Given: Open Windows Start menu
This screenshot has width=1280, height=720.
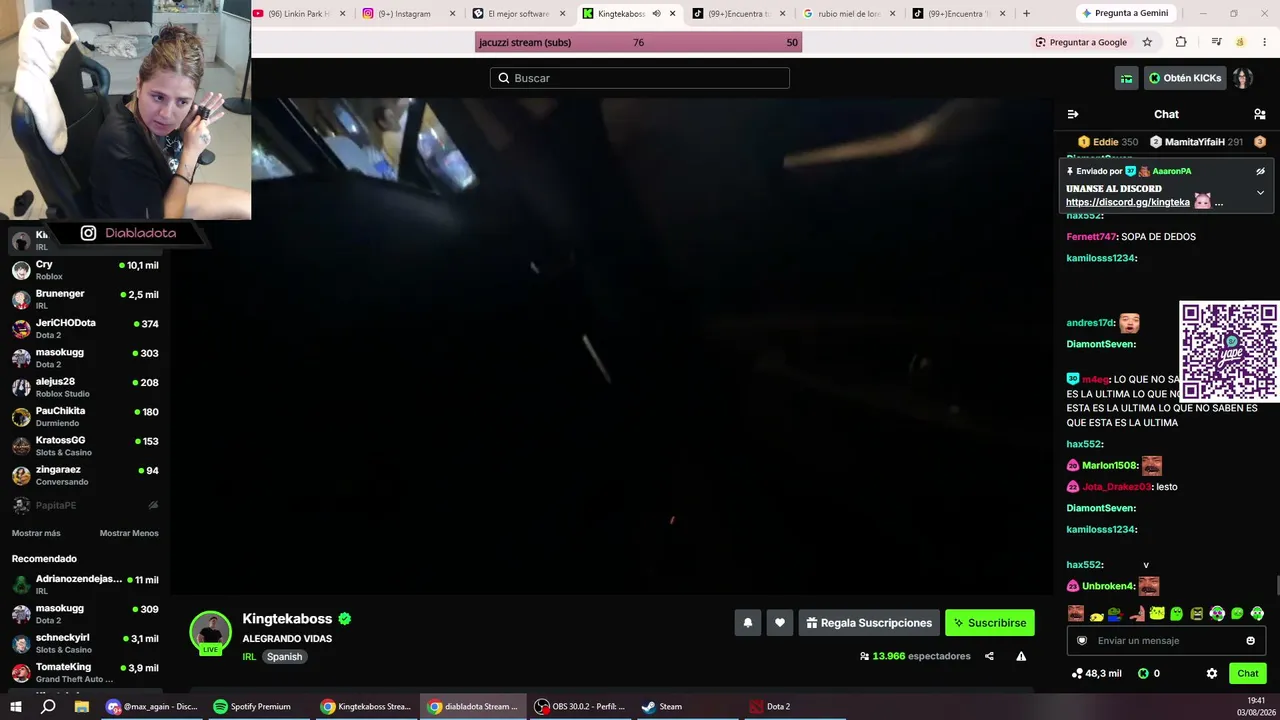Looking at the screenshot, I should click(x=16, y=707).
